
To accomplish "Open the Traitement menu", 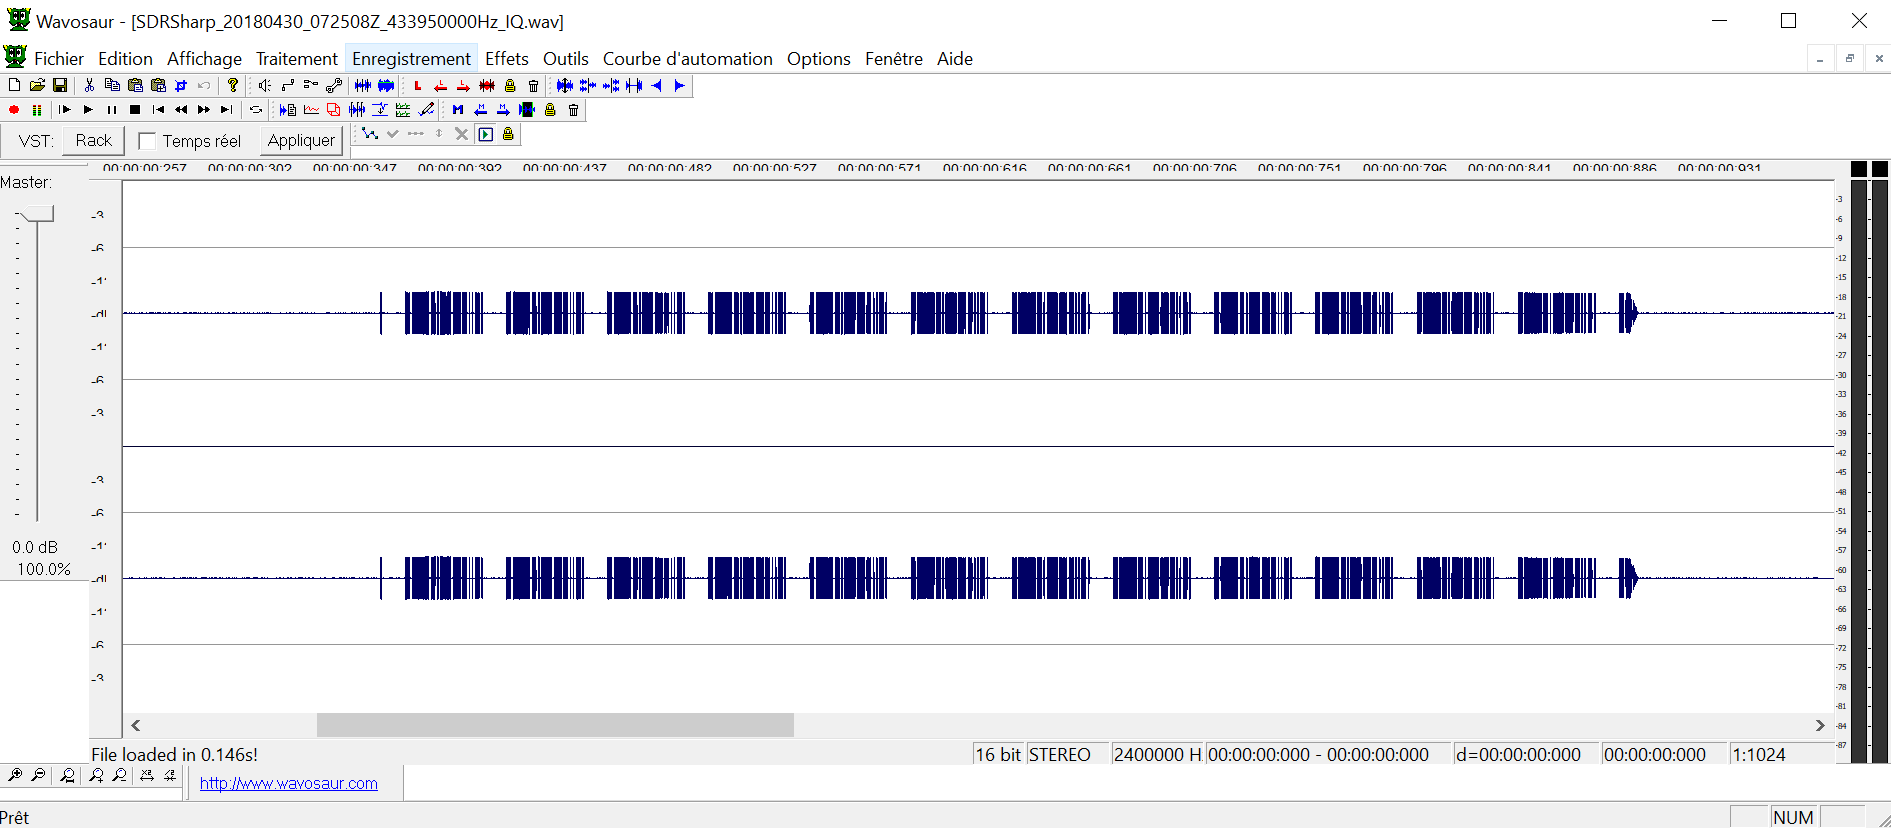I will pos(296,59).
